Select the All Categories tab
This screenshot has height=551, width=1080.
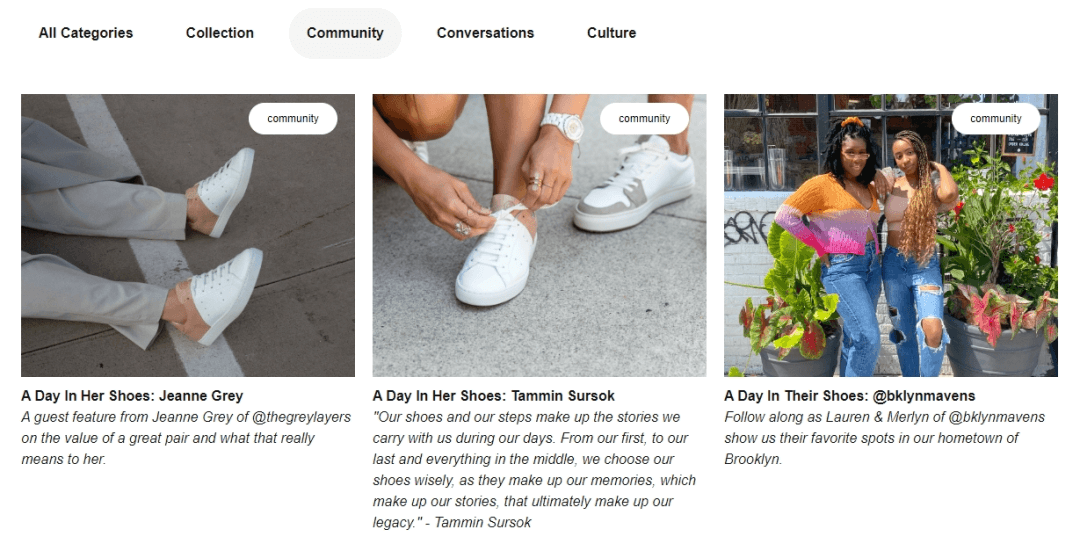[85, 33]
